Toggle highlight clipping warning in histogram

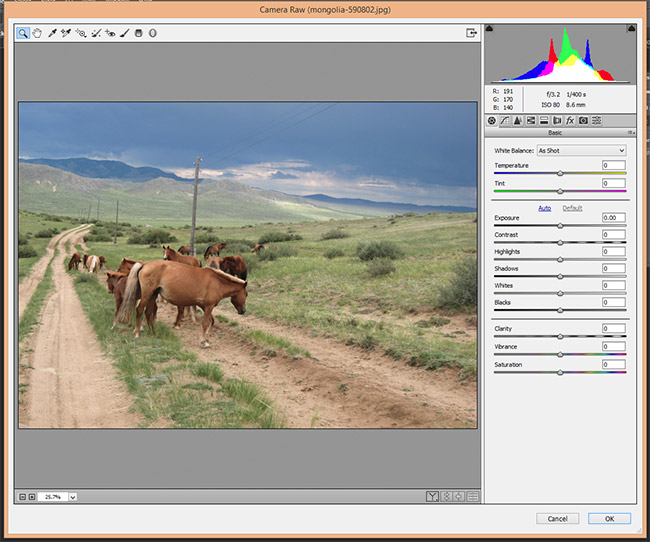631,28
